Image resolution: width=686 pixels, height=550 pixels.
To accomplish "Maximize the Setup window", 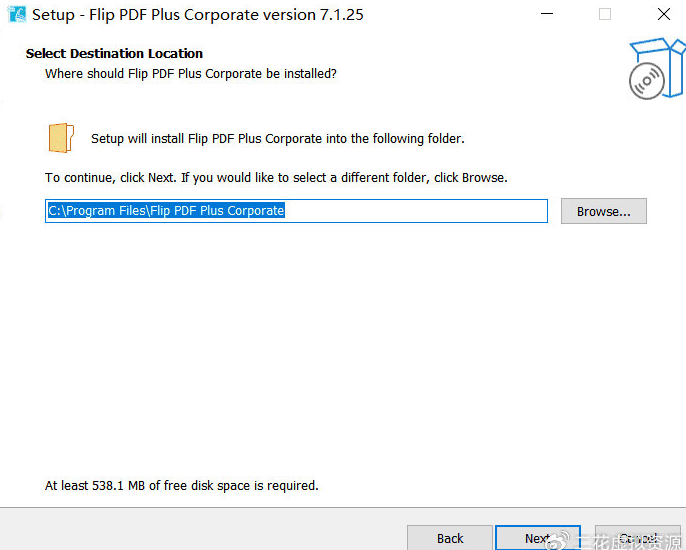I will [605, 15].
